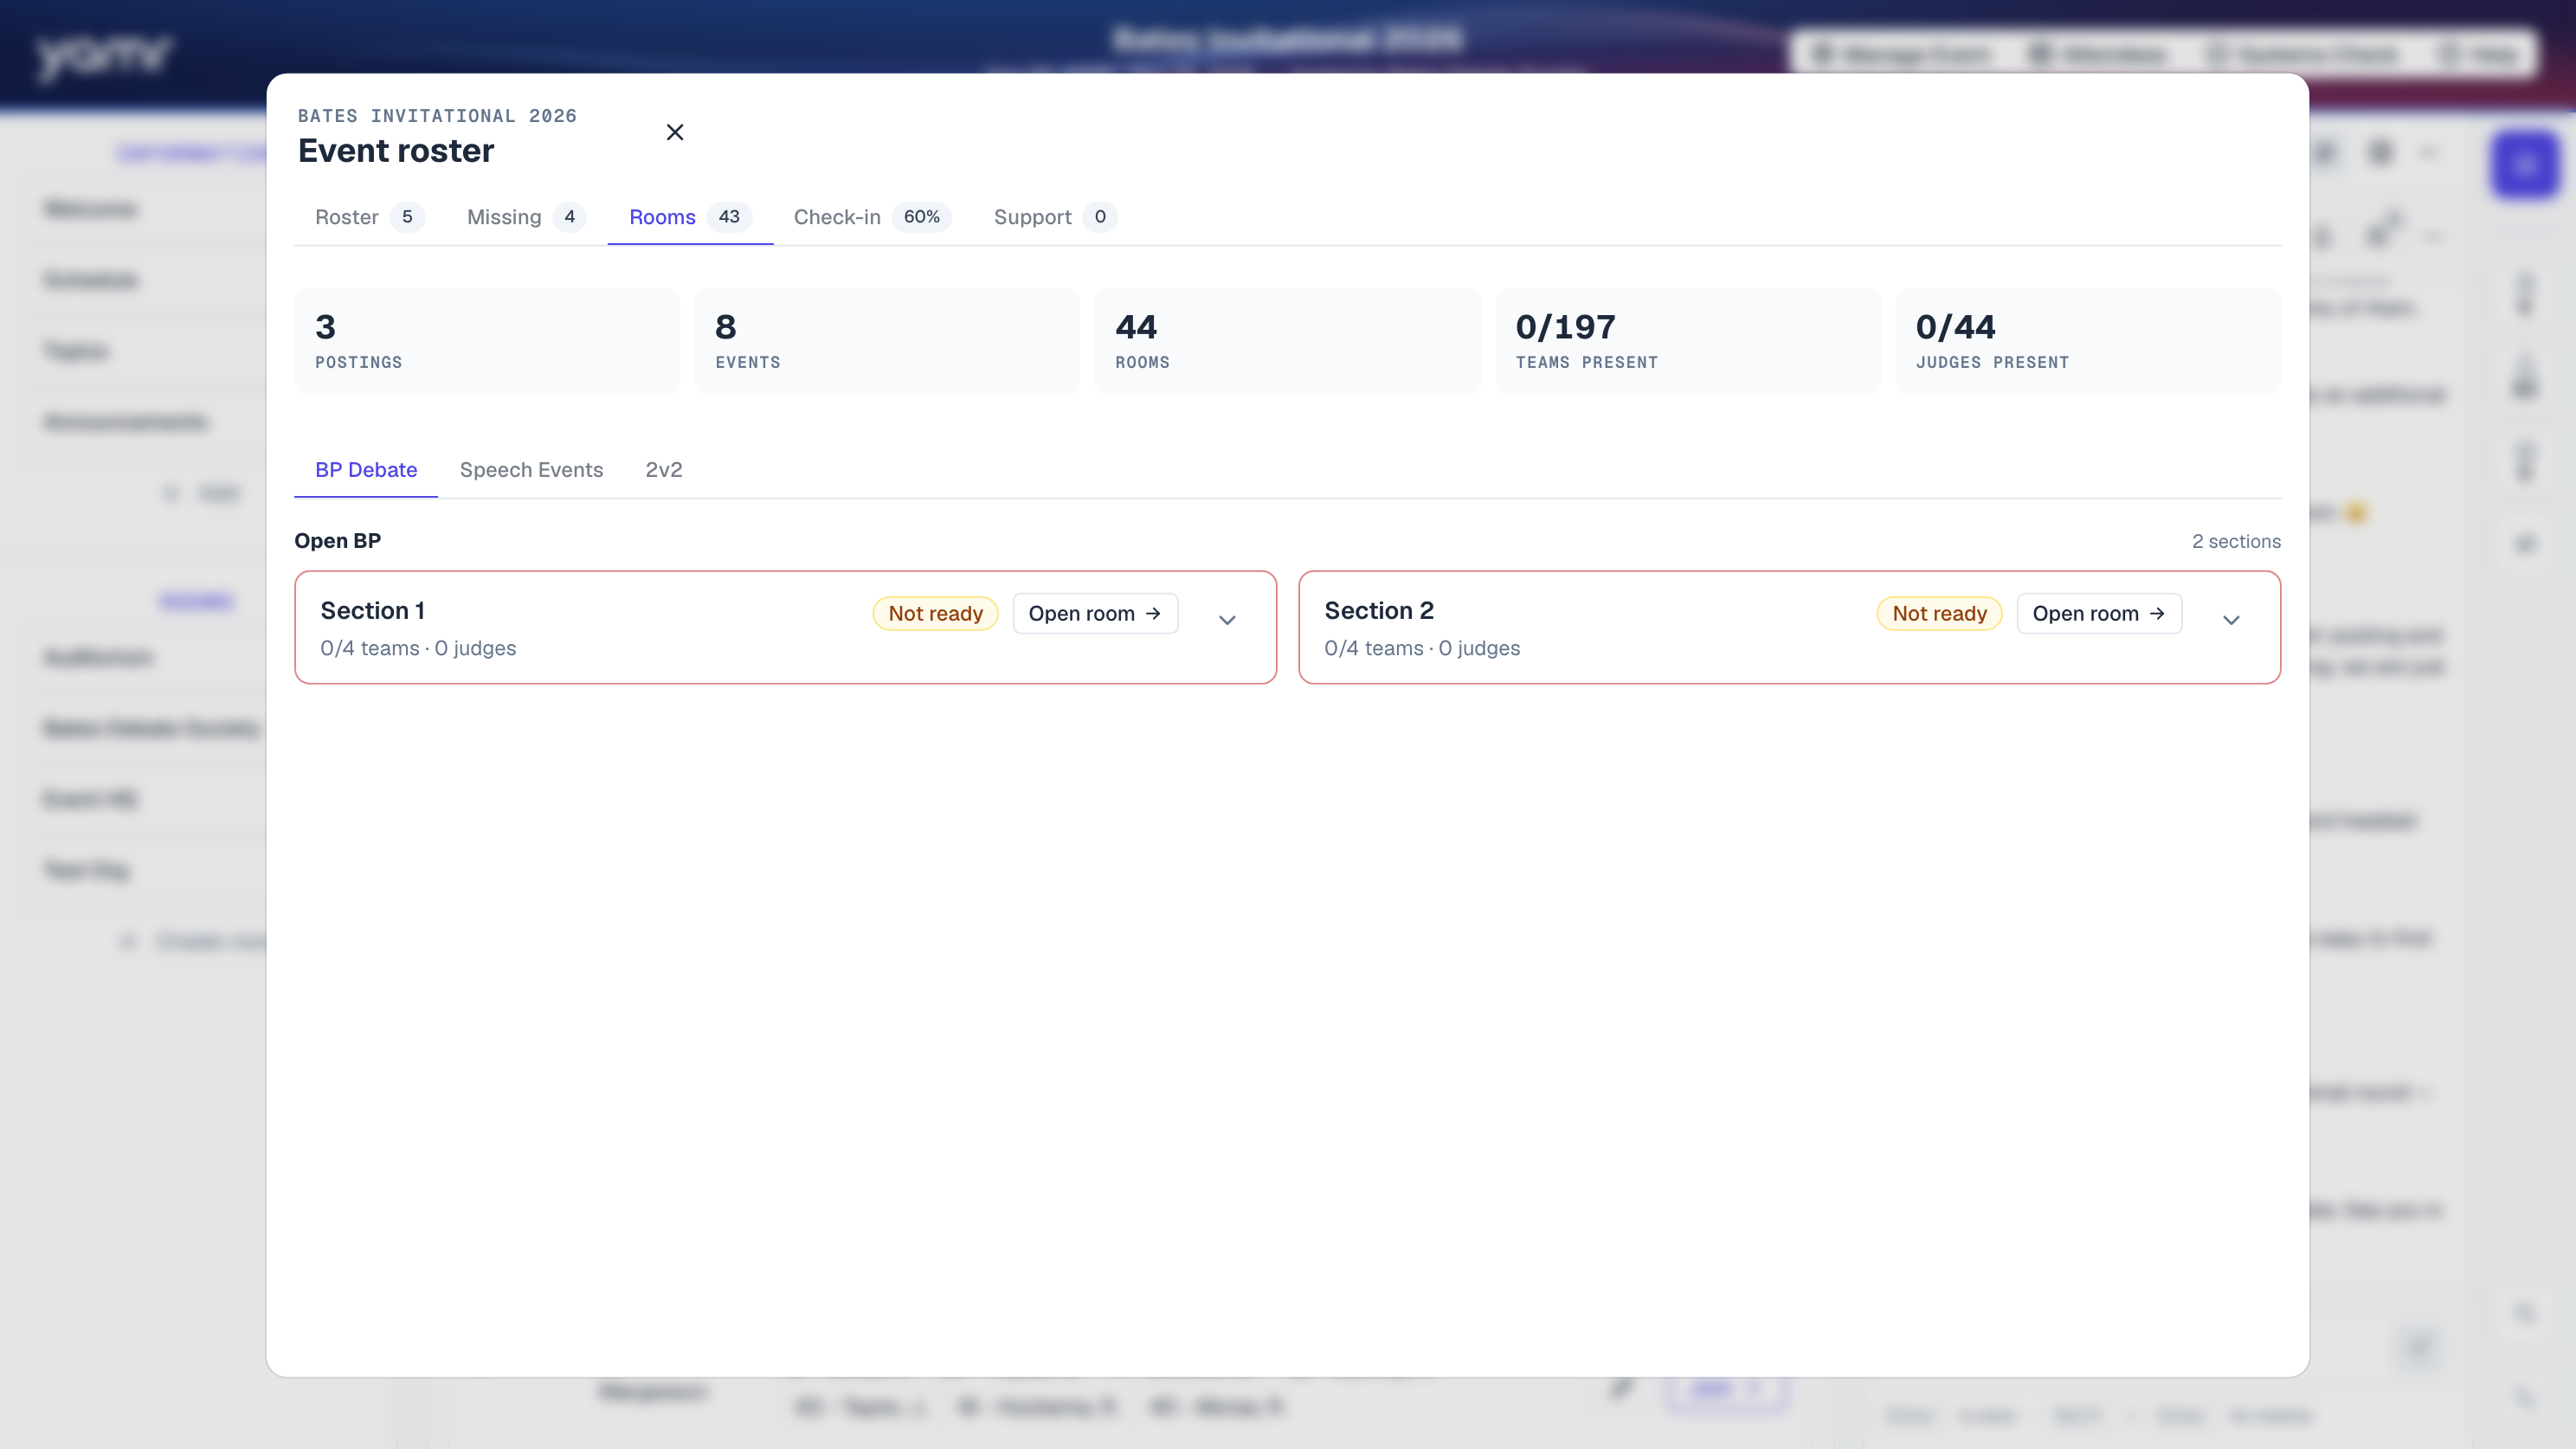Click the Rooms stat card
The image size is (2576, 1449).
(x=1287, y=341)
